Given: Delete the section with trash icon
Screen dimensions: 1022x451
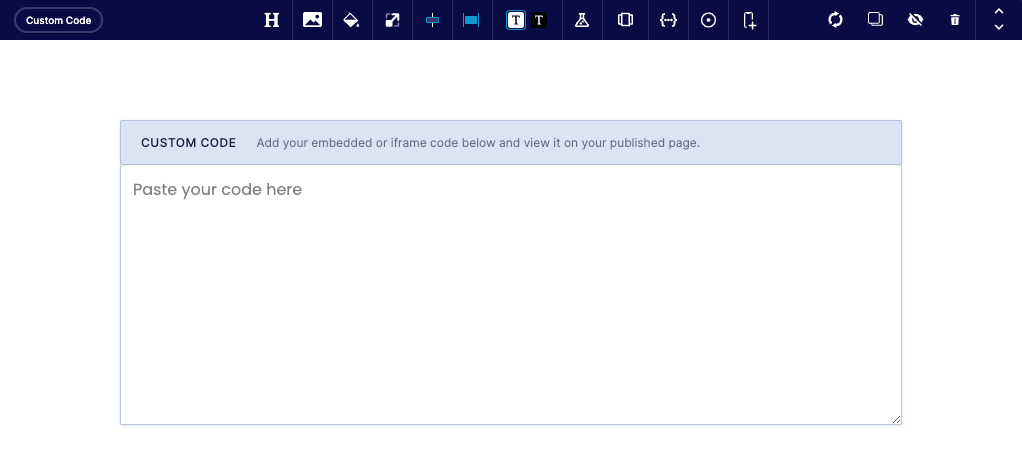Looking at the screenshot, I should (955, 20).
